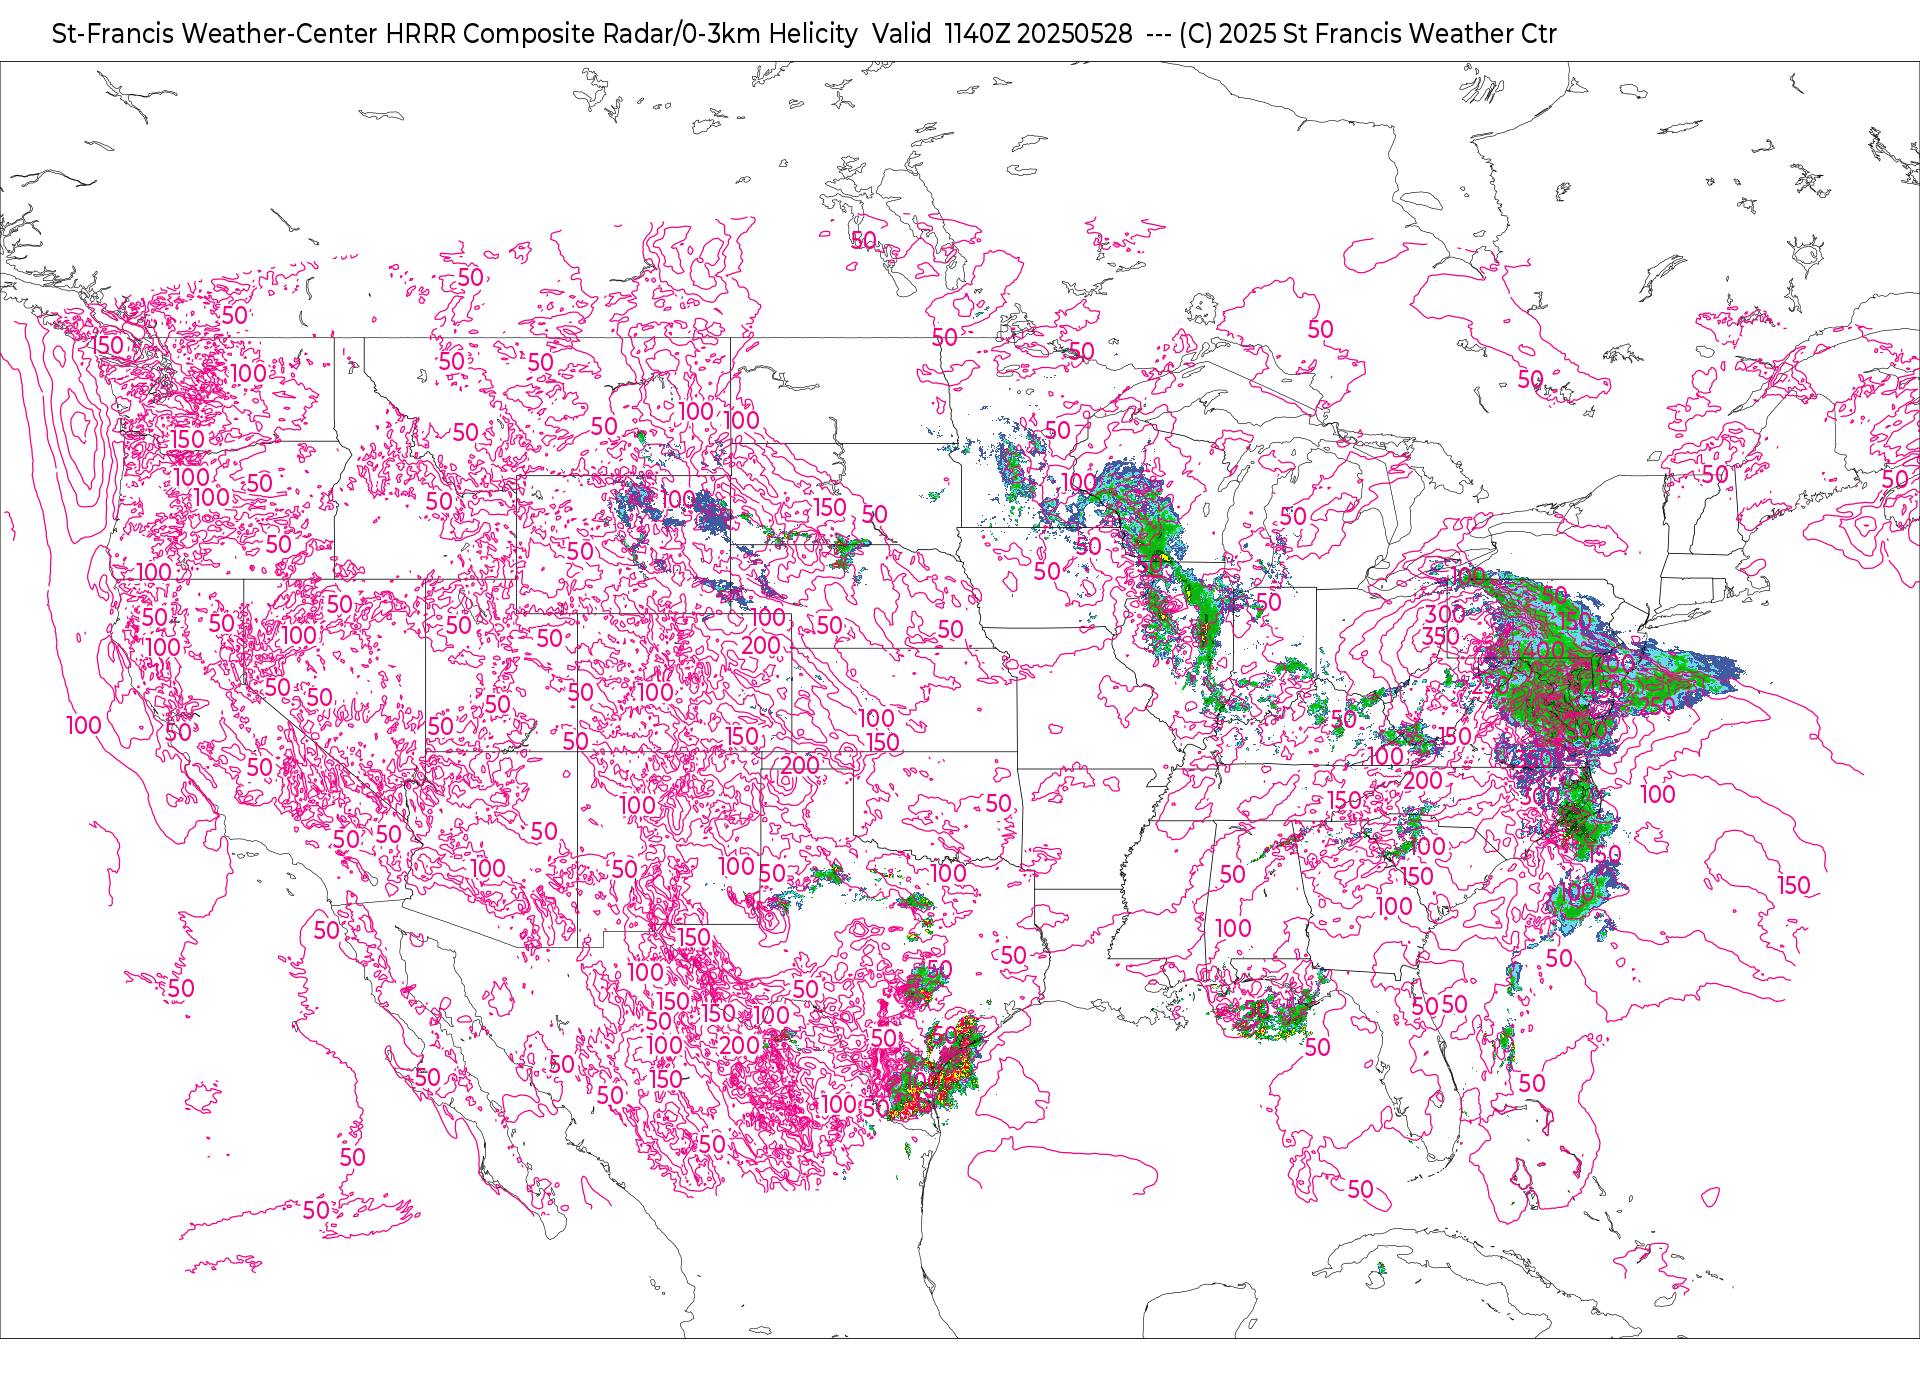Click the "350" helicity contour label

(1441, 636)
